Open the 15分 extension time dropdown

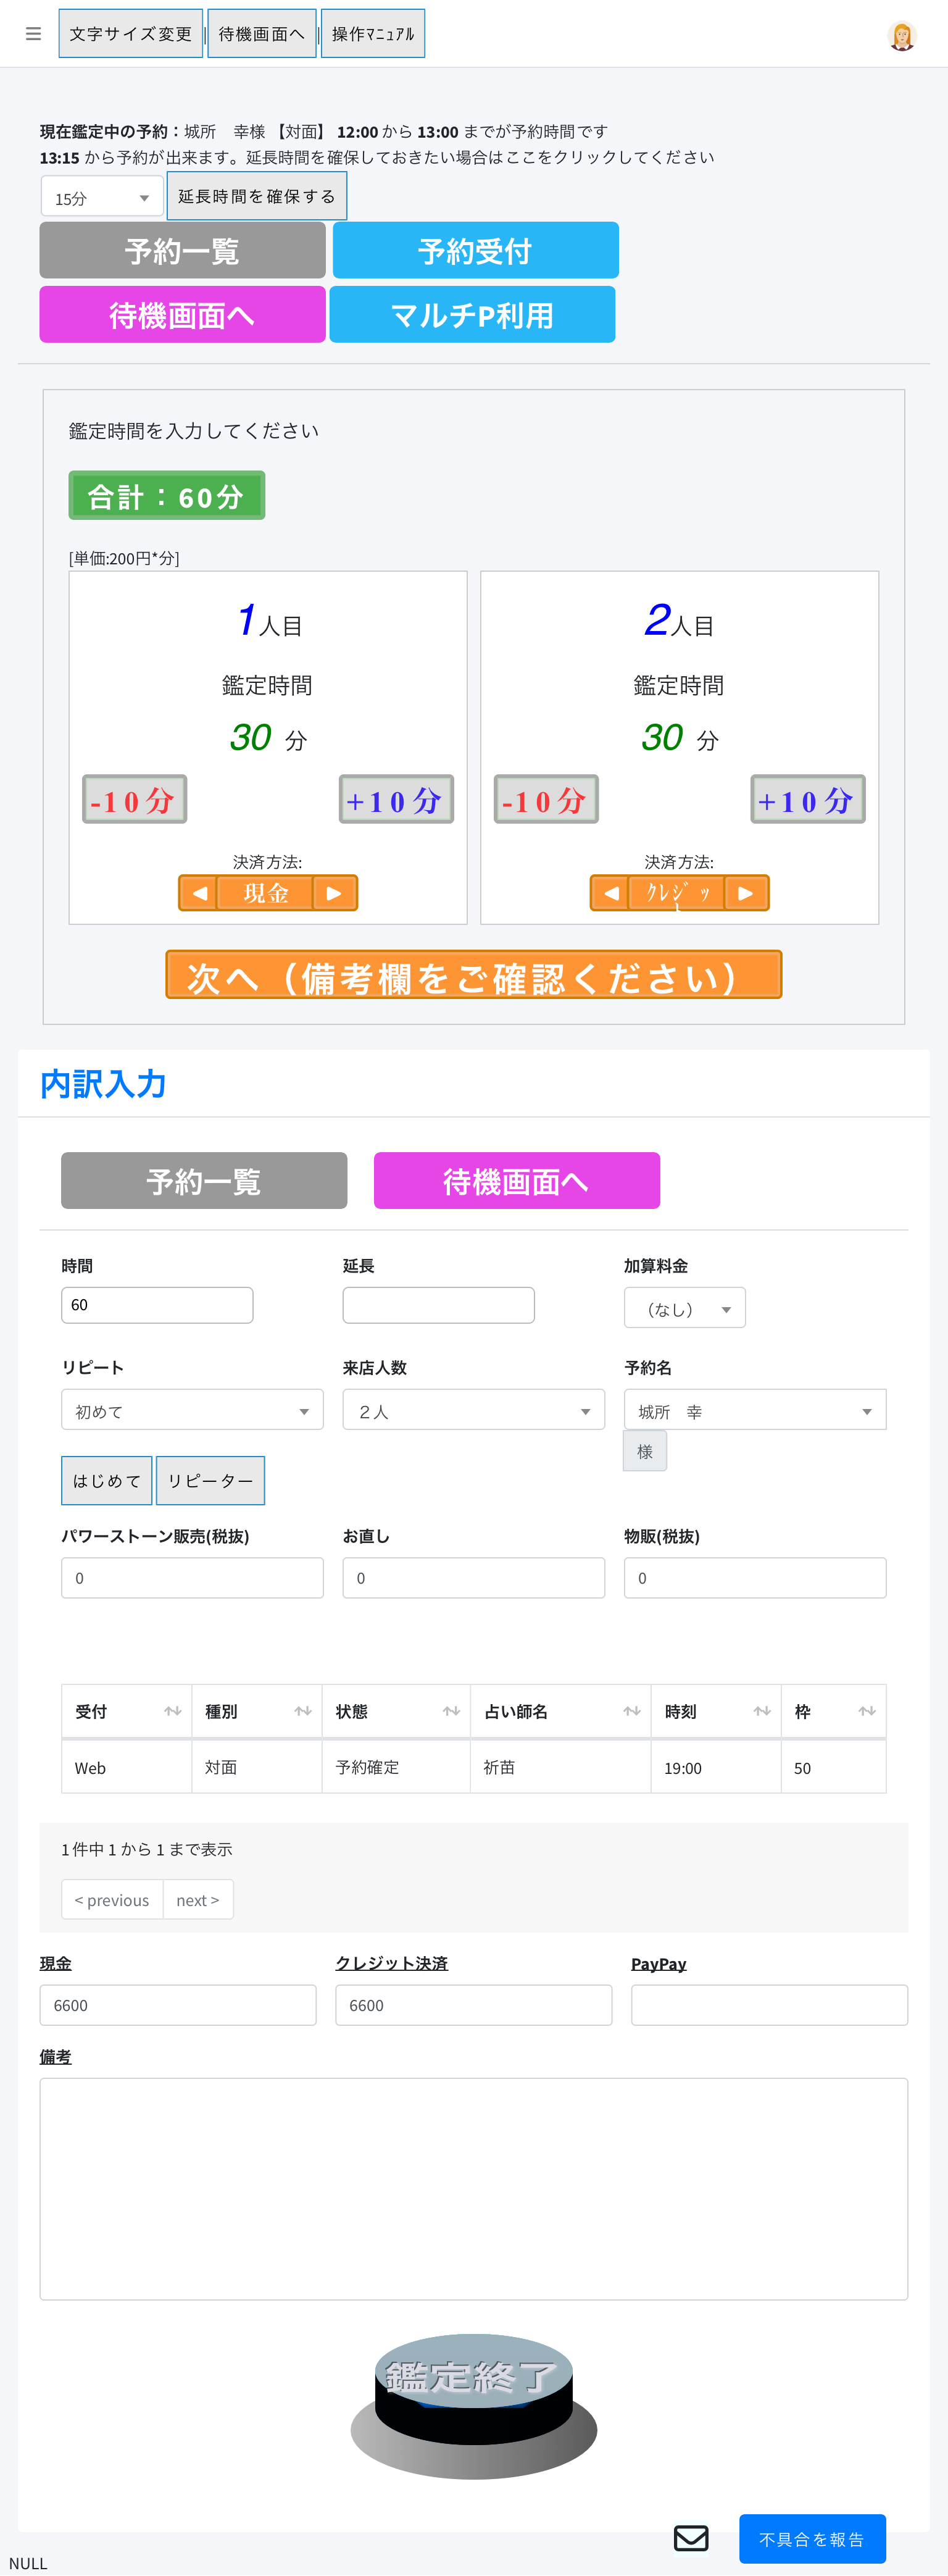pos(102,198)
